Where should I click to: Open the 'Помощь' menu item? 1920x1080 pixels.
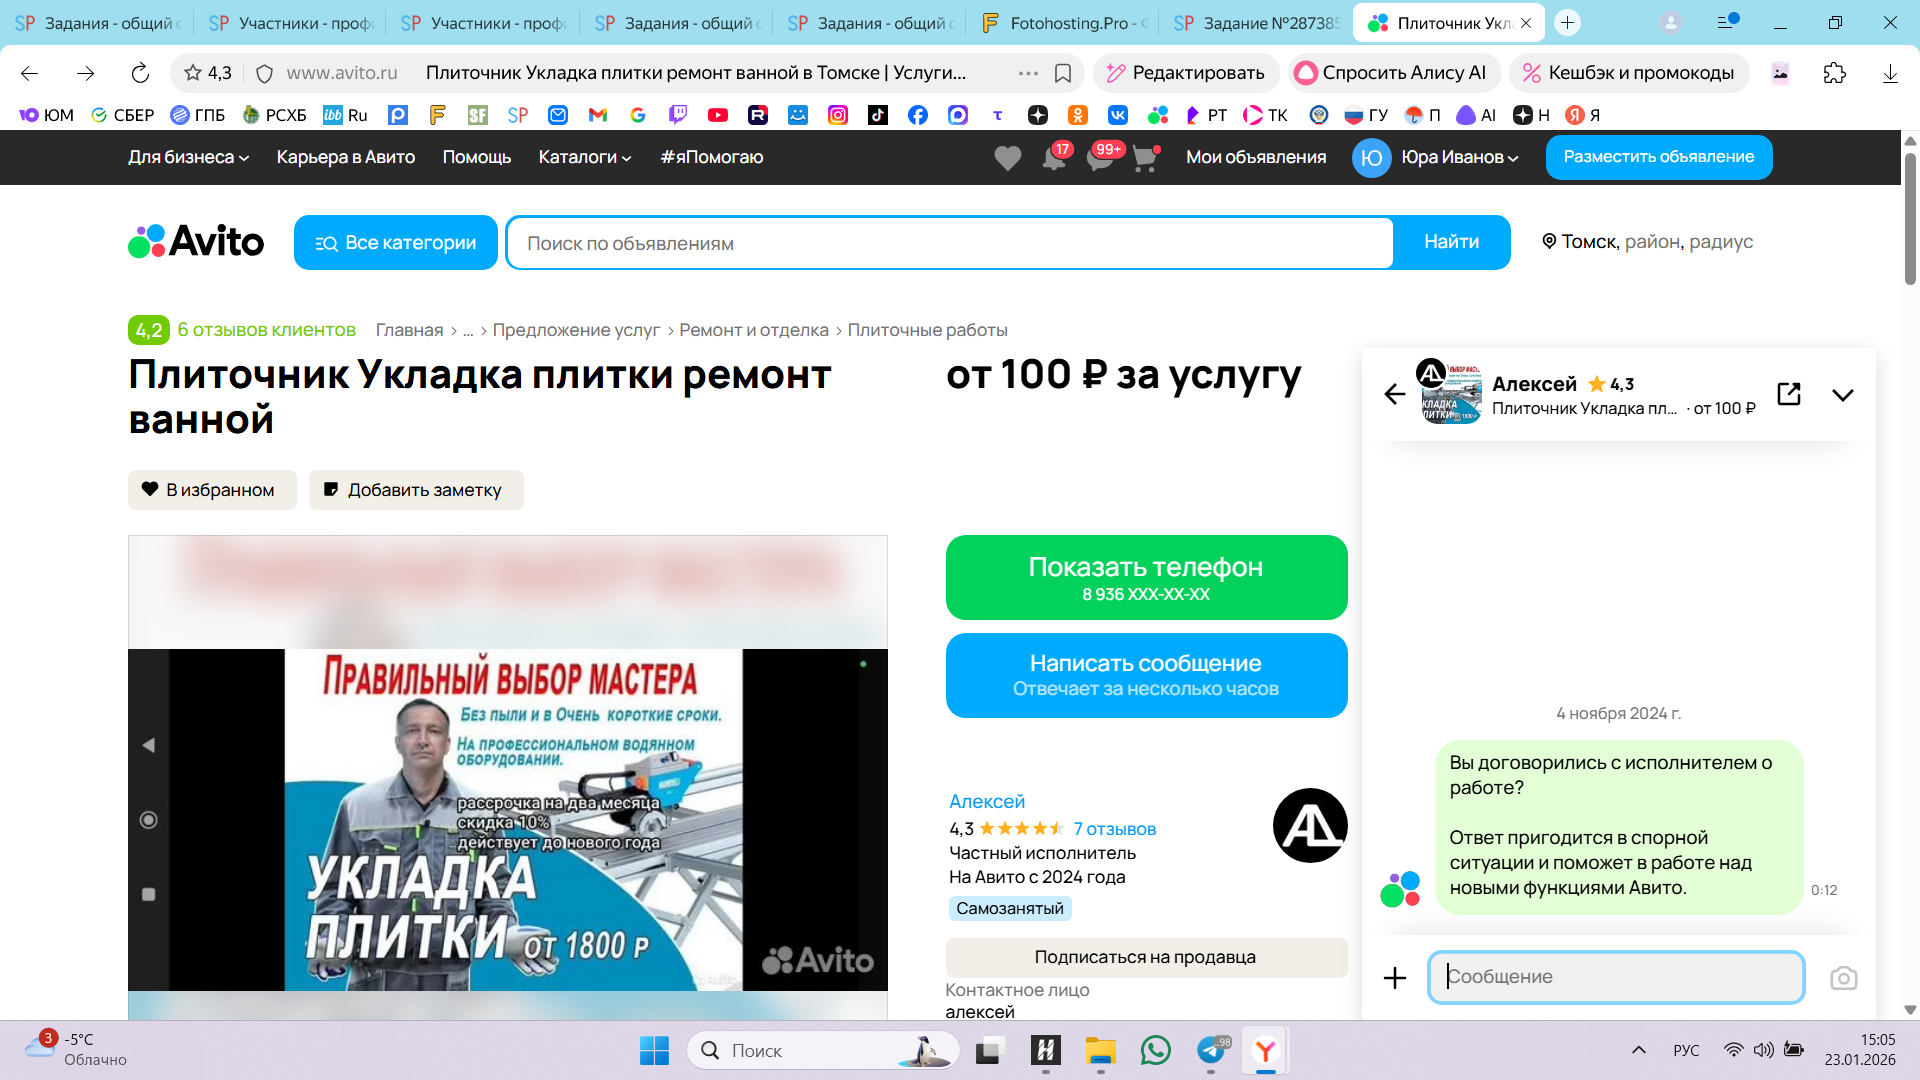tap(476, 157)
